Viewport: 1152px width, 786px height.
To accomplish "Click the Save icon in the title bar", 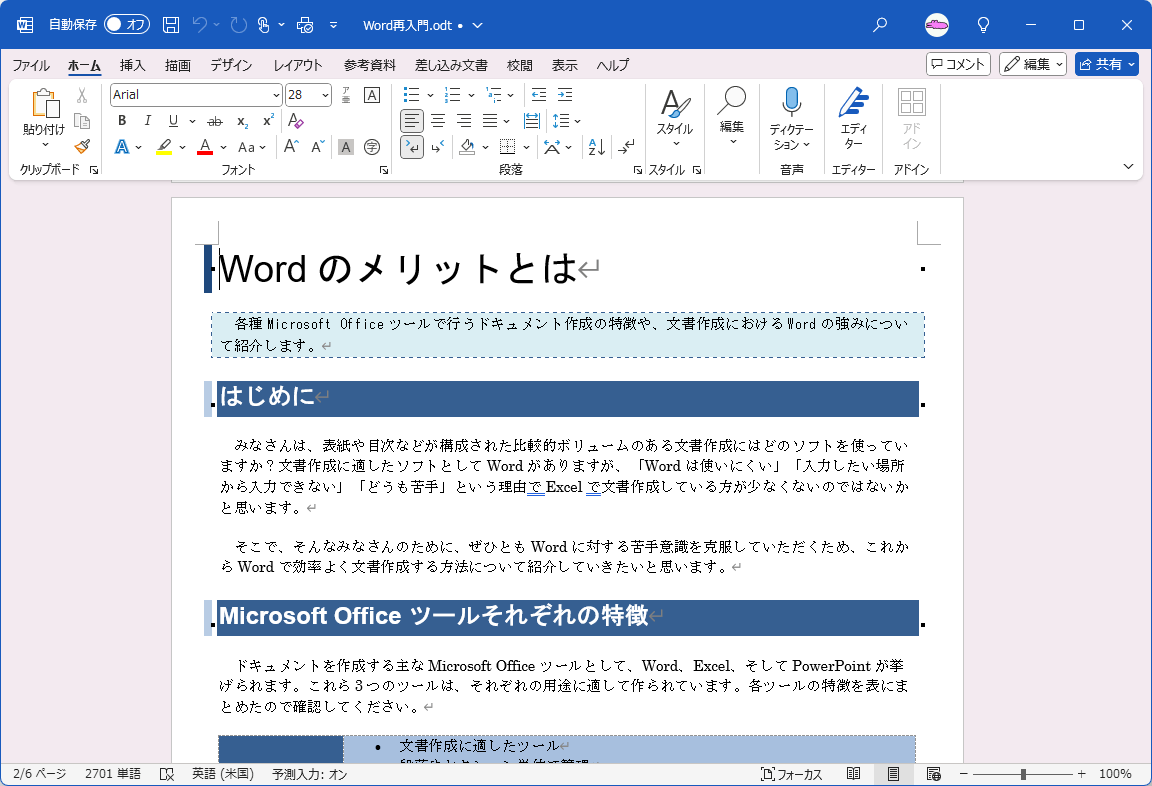I will pos(171,25).
